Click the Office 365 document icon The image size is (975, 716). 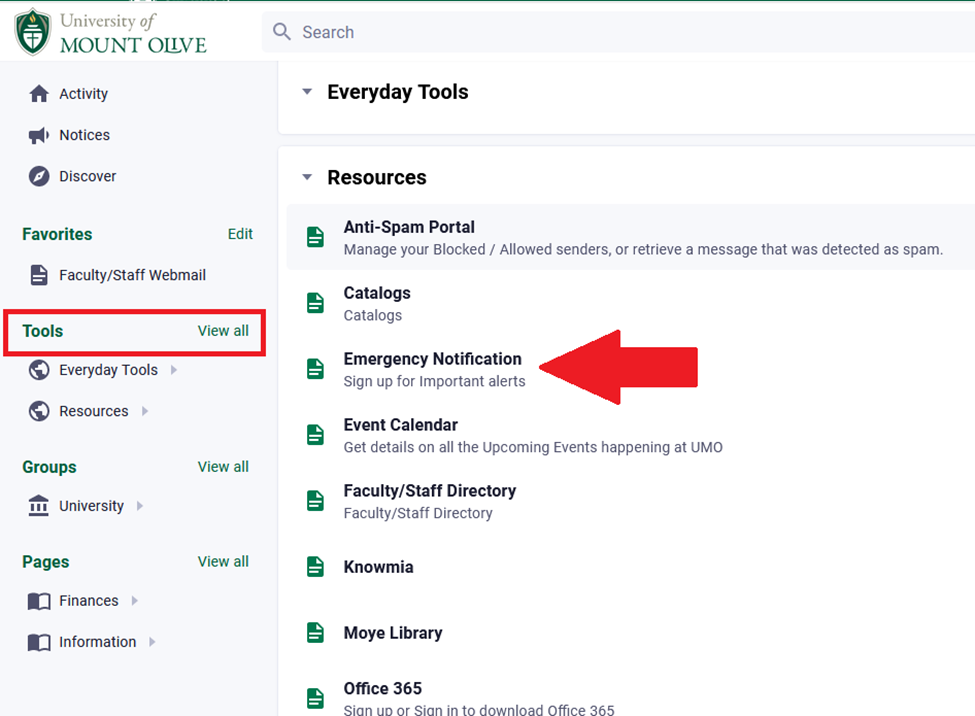[315, 699]
